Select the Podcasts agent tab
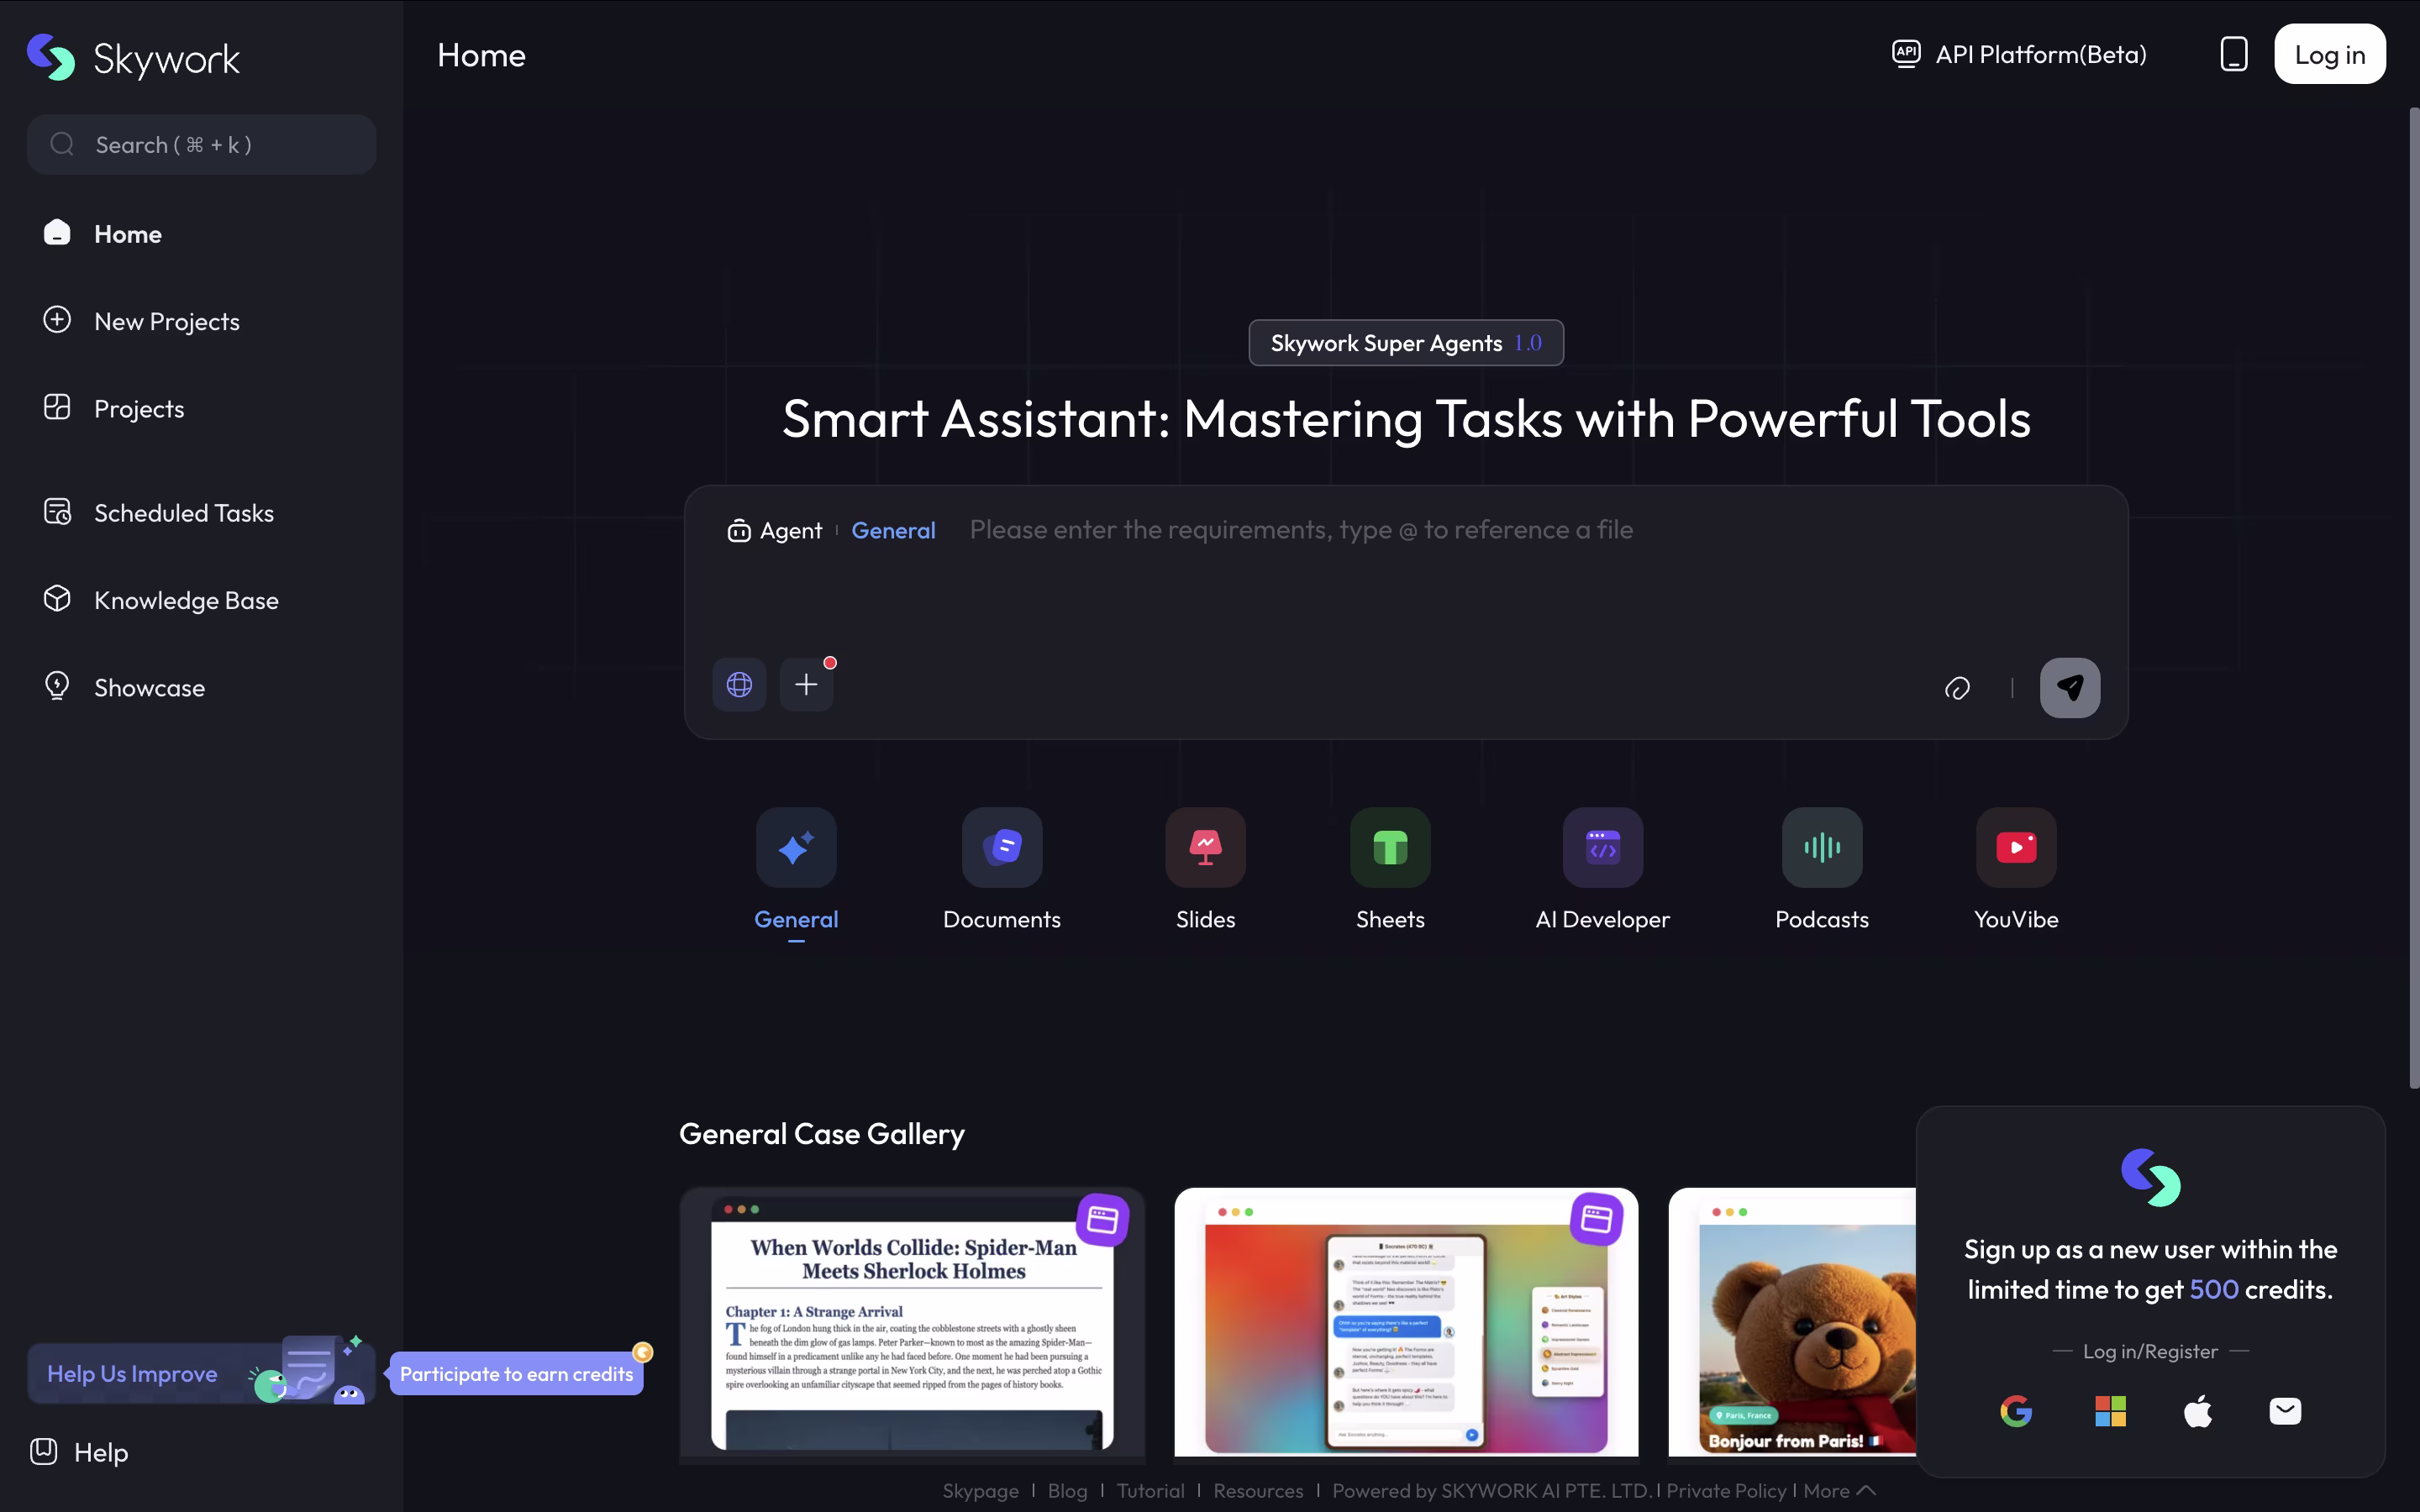 (x=1822, y=870)
